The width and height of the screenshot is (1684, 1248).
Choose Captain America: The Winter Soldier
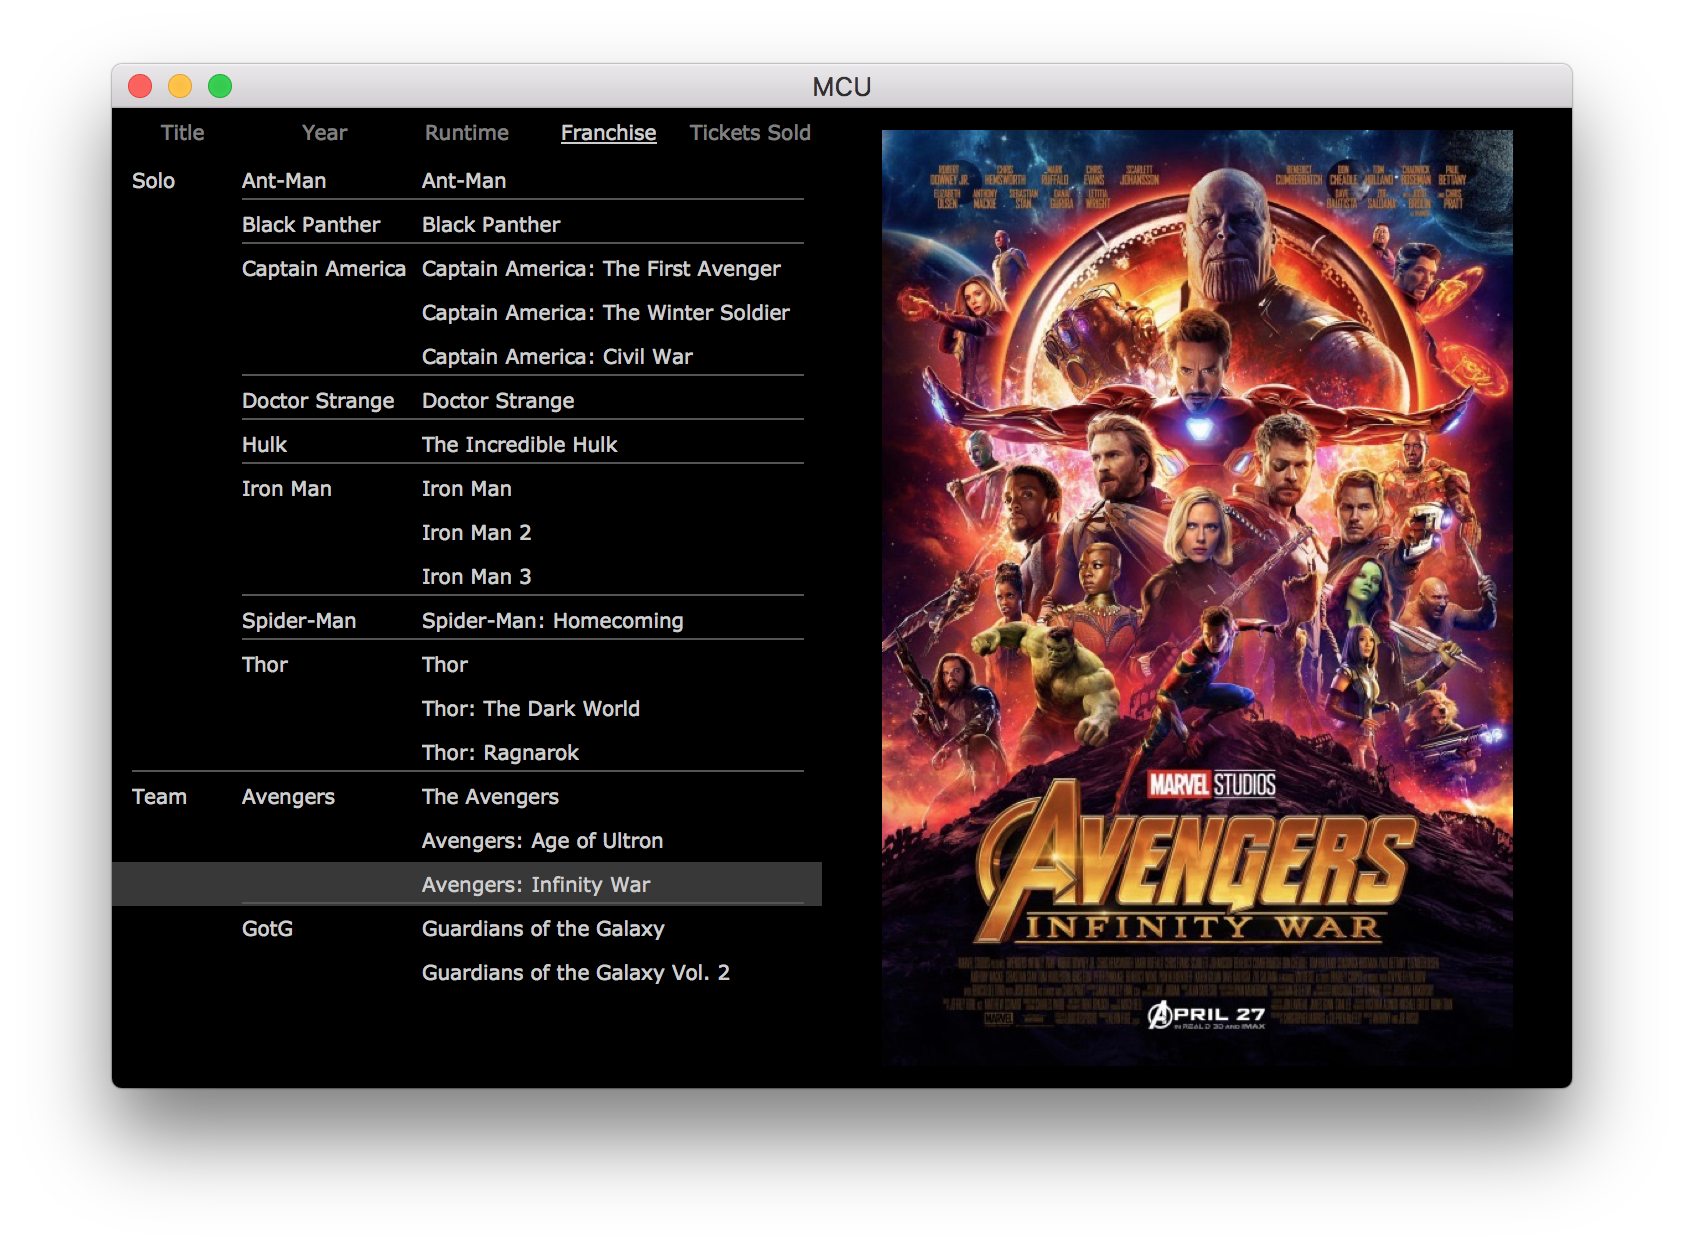605,313
